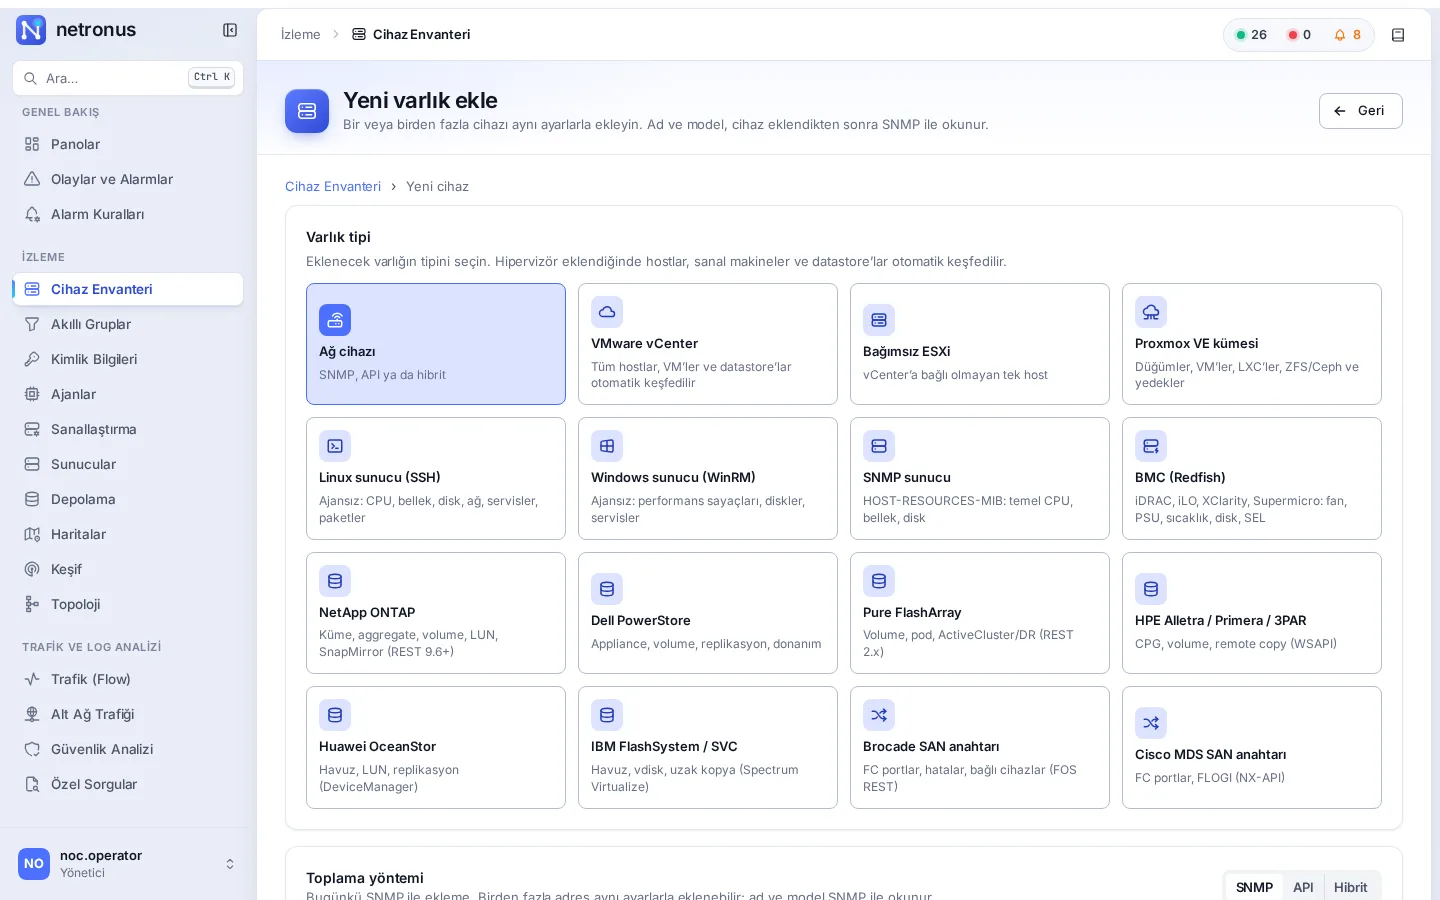The image size is (1440, 900).
Task: Select the SNMP collection tab
Action: [x=1254, y=887]
